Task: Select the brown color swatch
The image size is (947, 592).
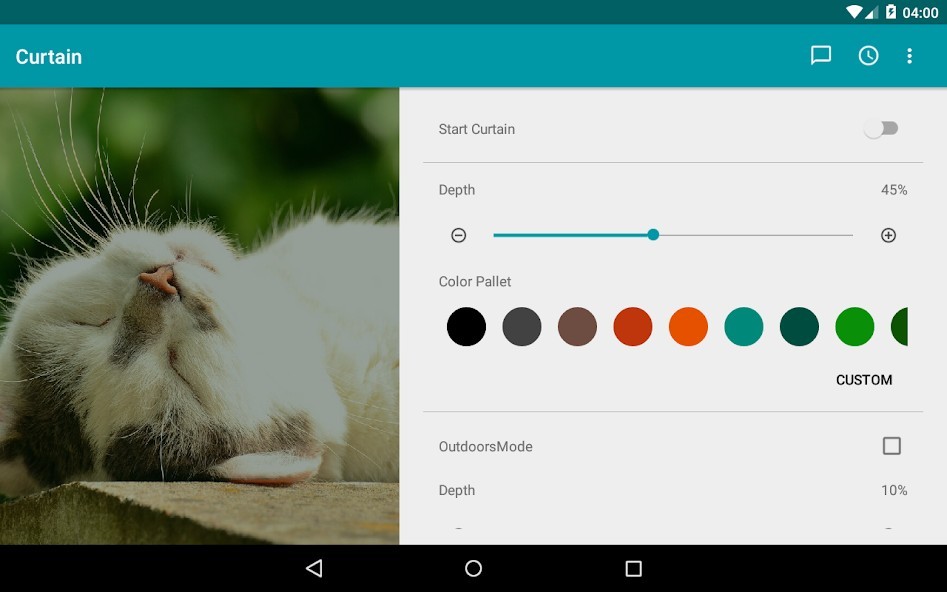Action: pos(577,326)
